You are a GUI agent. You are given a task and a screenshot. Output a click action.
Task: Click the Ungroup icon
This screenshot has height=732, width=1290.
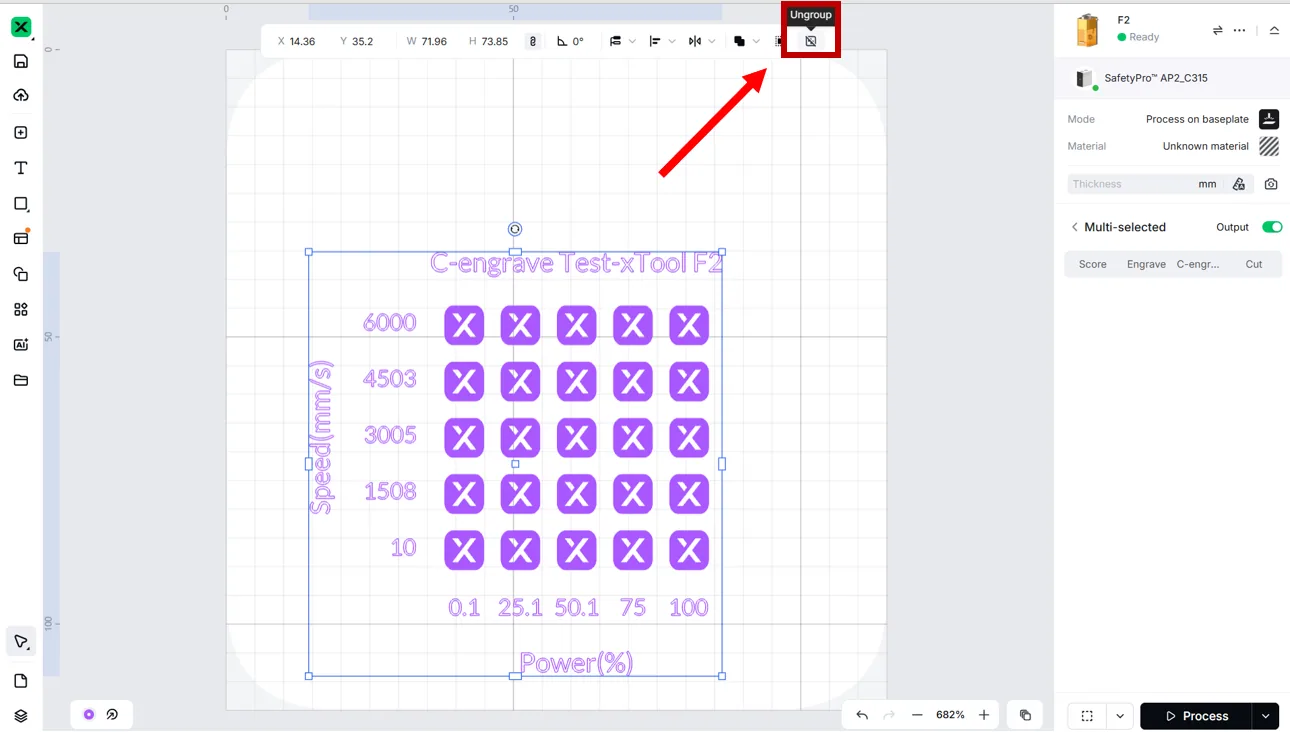coord(811,41)
